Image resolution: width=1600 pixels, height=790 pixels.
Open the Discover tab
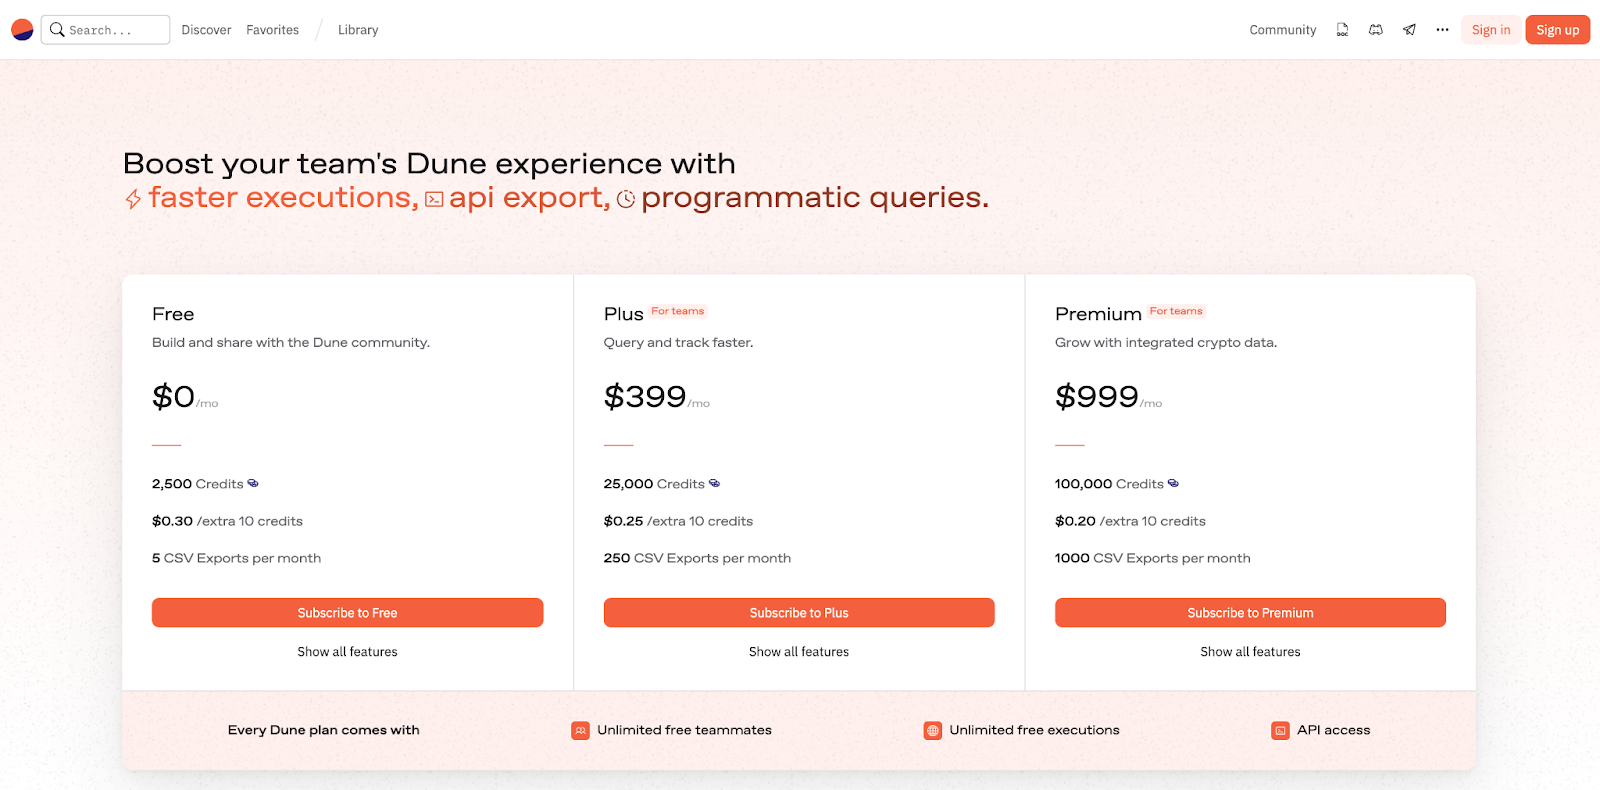click(205, 29)
